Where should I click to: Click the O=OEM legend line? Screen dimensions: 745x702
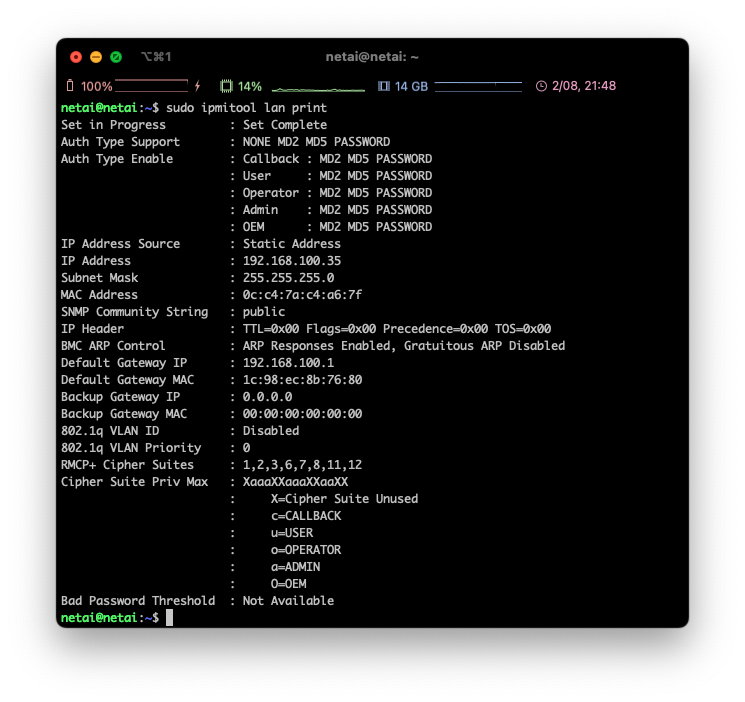(x=289, y=584)
